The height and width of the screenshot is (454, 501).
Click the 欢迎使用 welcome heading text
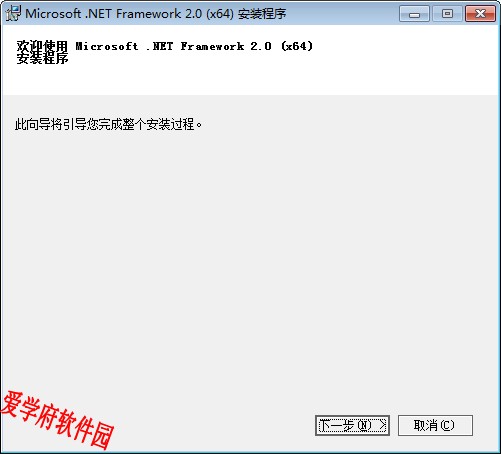click(42, 46)
